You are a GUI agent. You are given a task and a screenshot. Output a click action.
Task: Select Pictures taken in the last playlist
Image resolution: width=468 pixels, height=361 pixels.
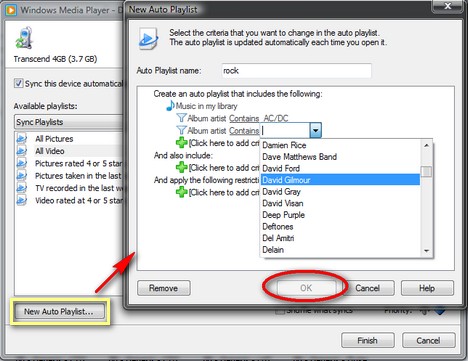point(69,176)
